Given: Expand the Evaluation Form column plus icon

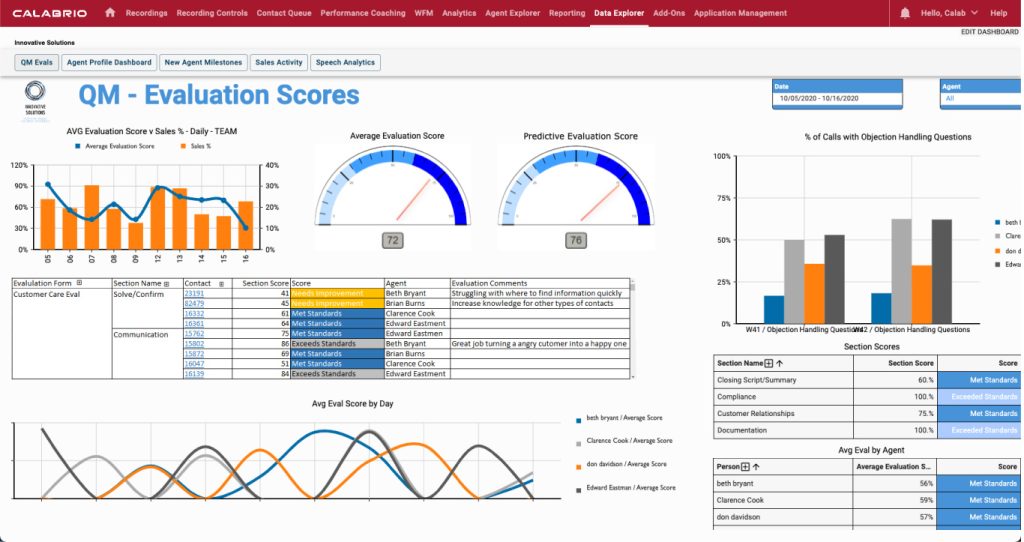Looking at the screenshot, I should pos(79,283).
